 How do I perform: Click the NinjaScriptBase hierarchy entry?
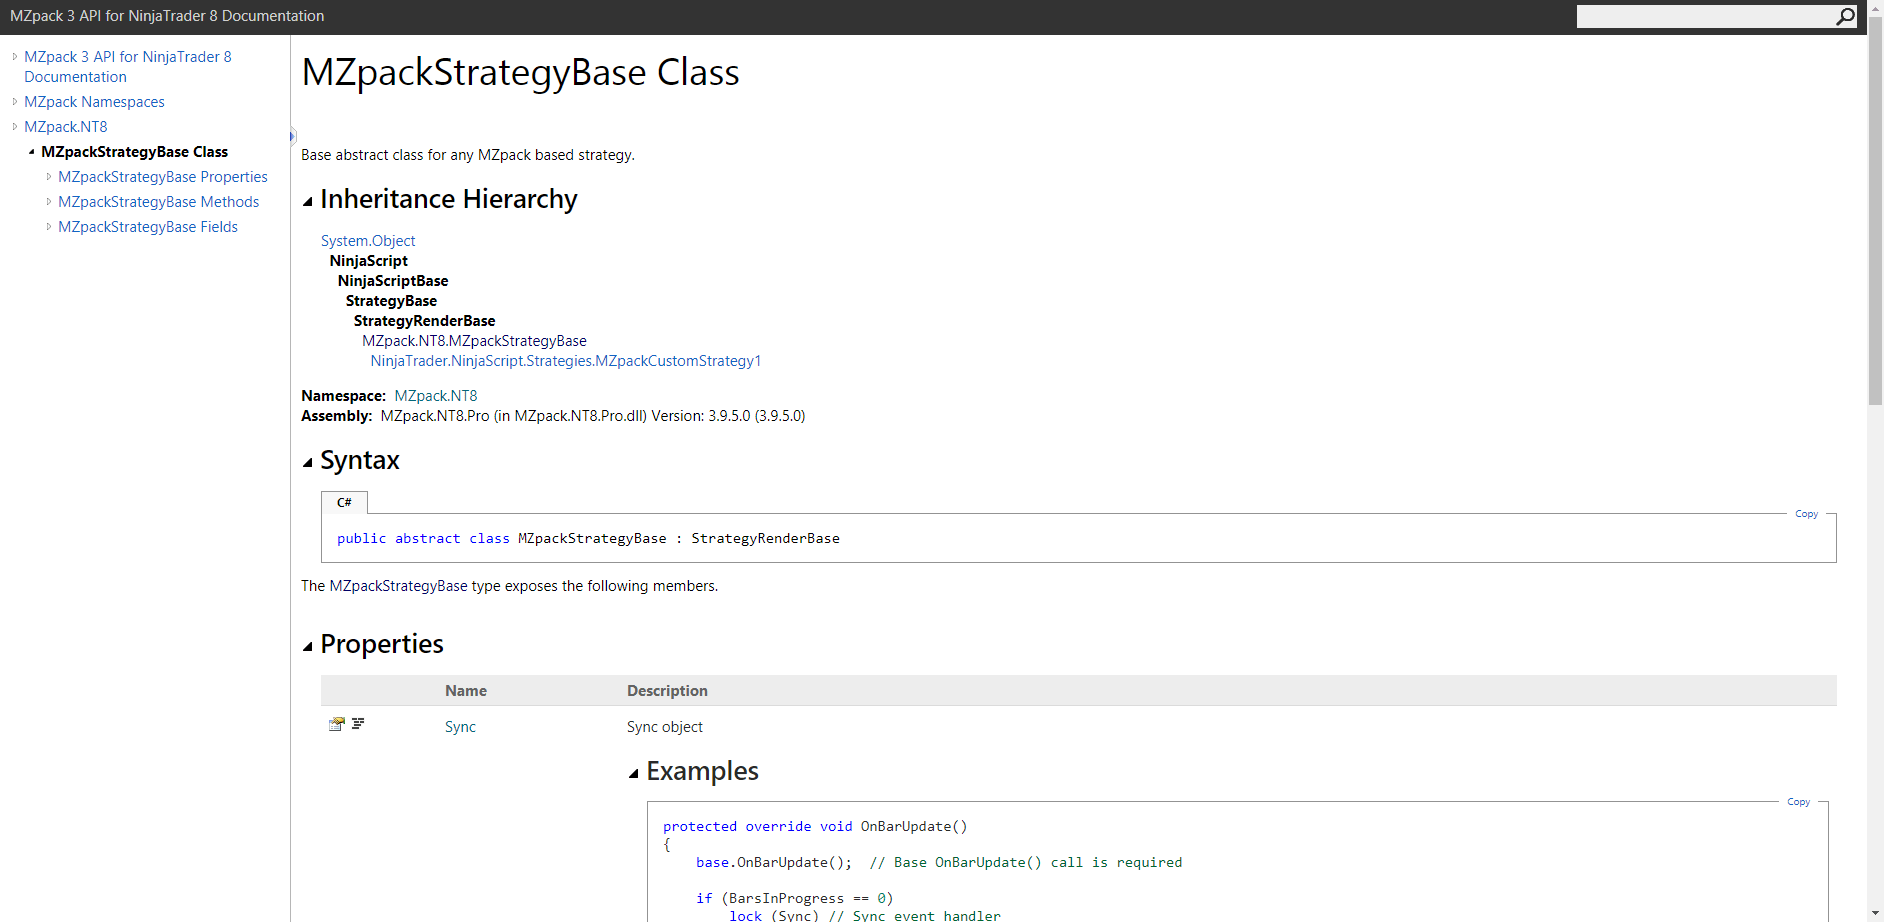pyautogui.click(x=393, y=281)
